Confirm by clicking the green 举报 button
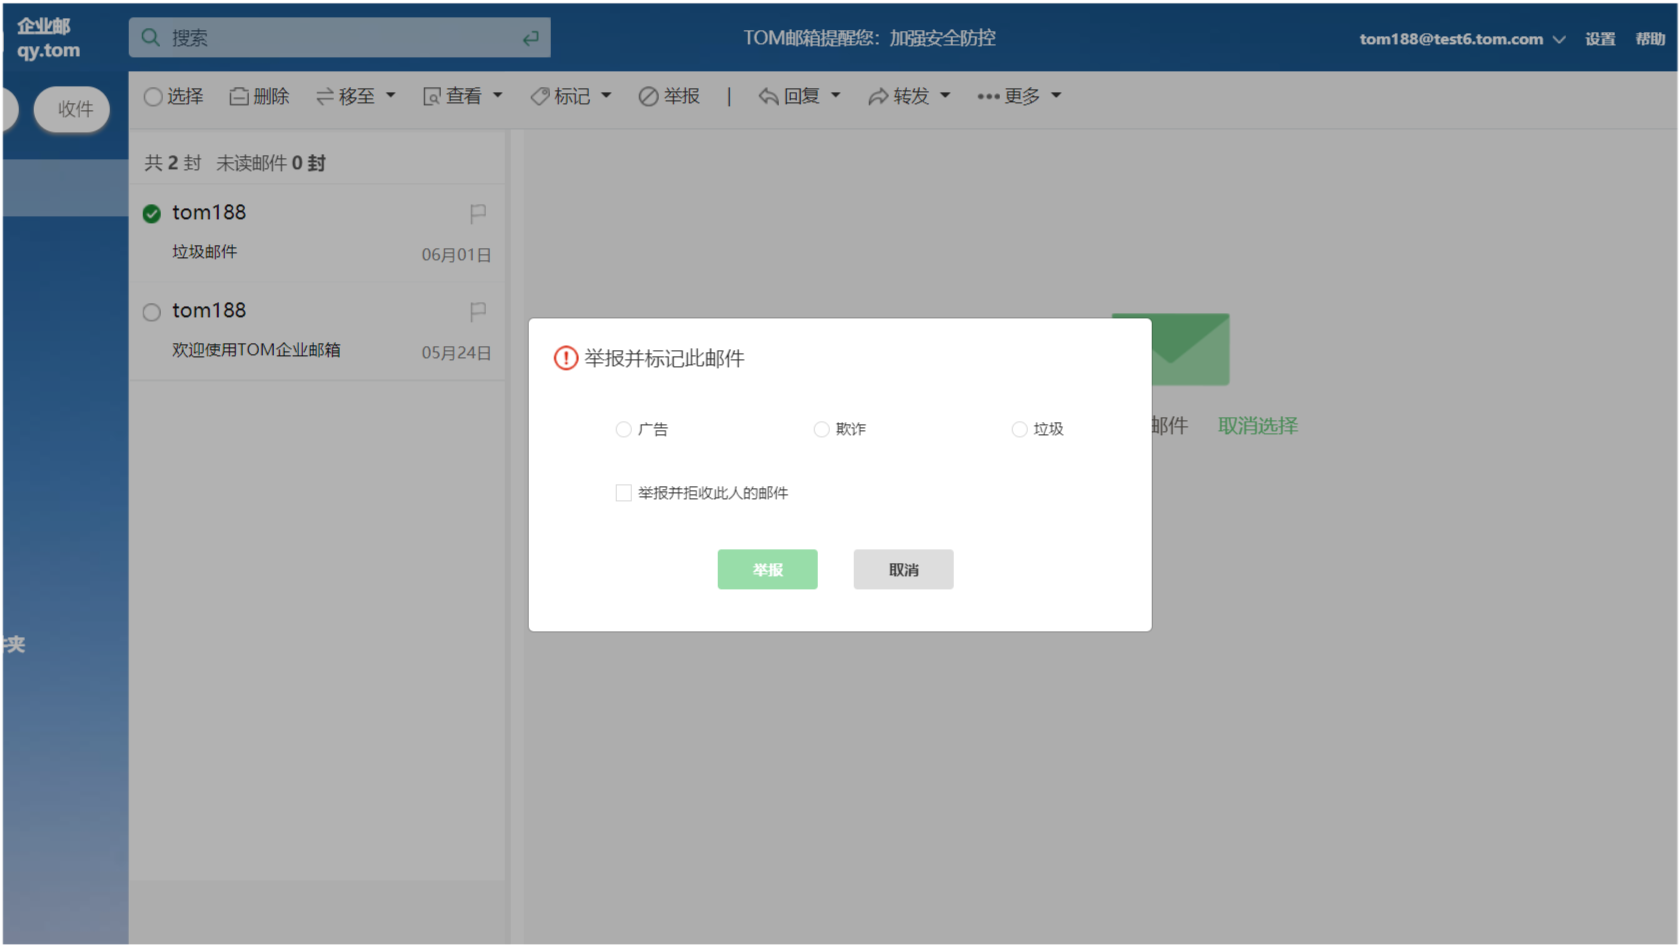This screenshot has height=946, width=1679. (x=767, y=569)
